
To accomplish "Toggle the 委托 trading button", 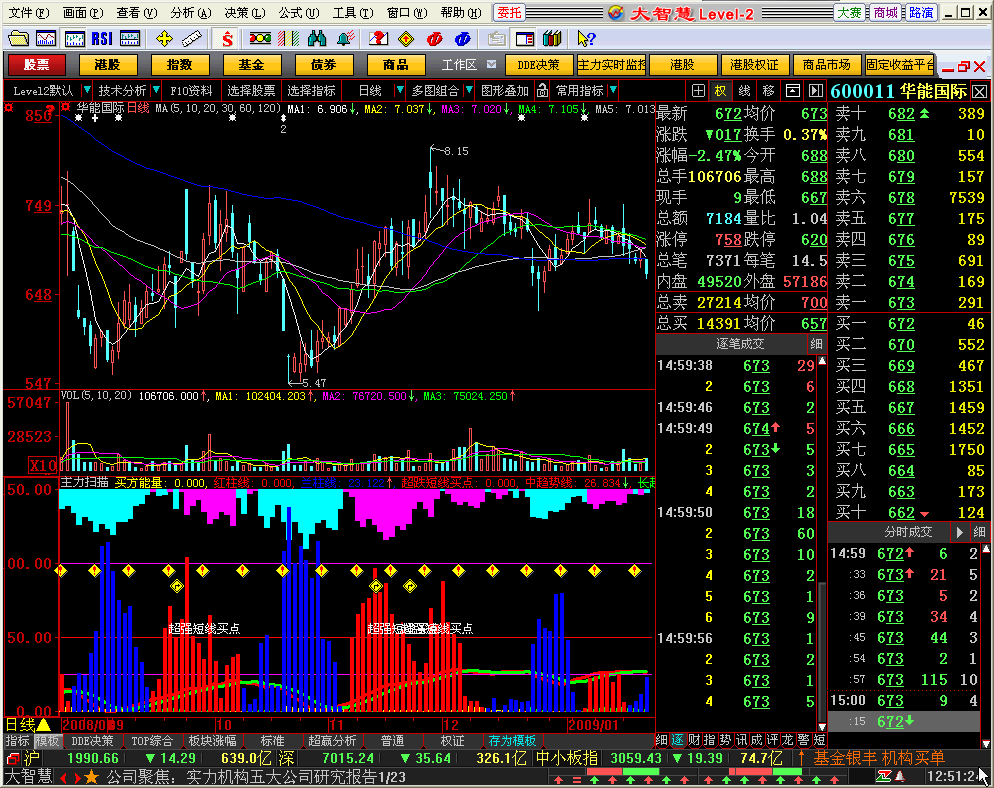I will coord(510,13).
